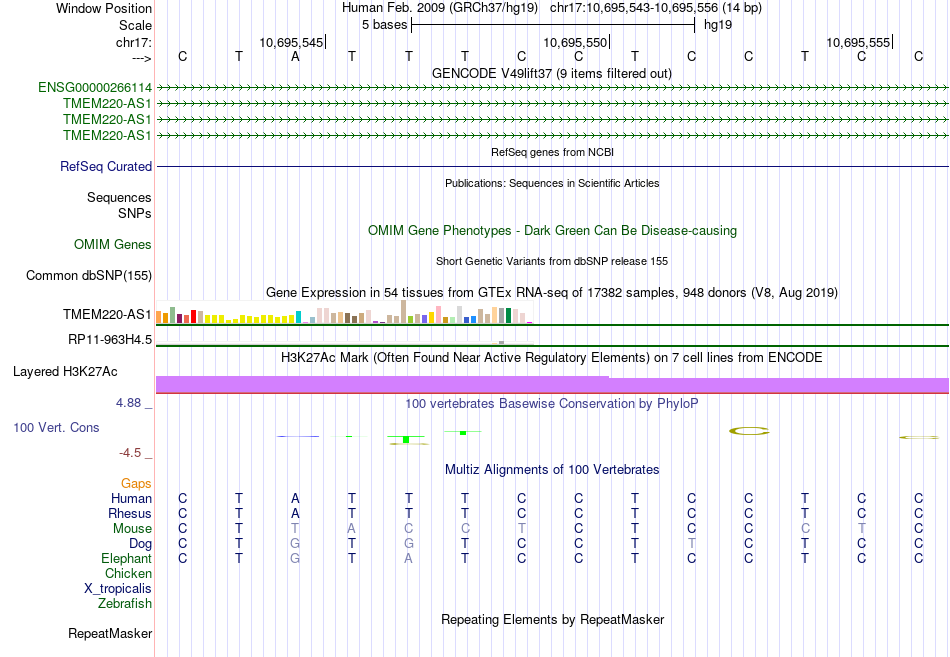Open H3K27Ac Mark ENCODE track title
This screenshot has height=657, width=950.
552,358
